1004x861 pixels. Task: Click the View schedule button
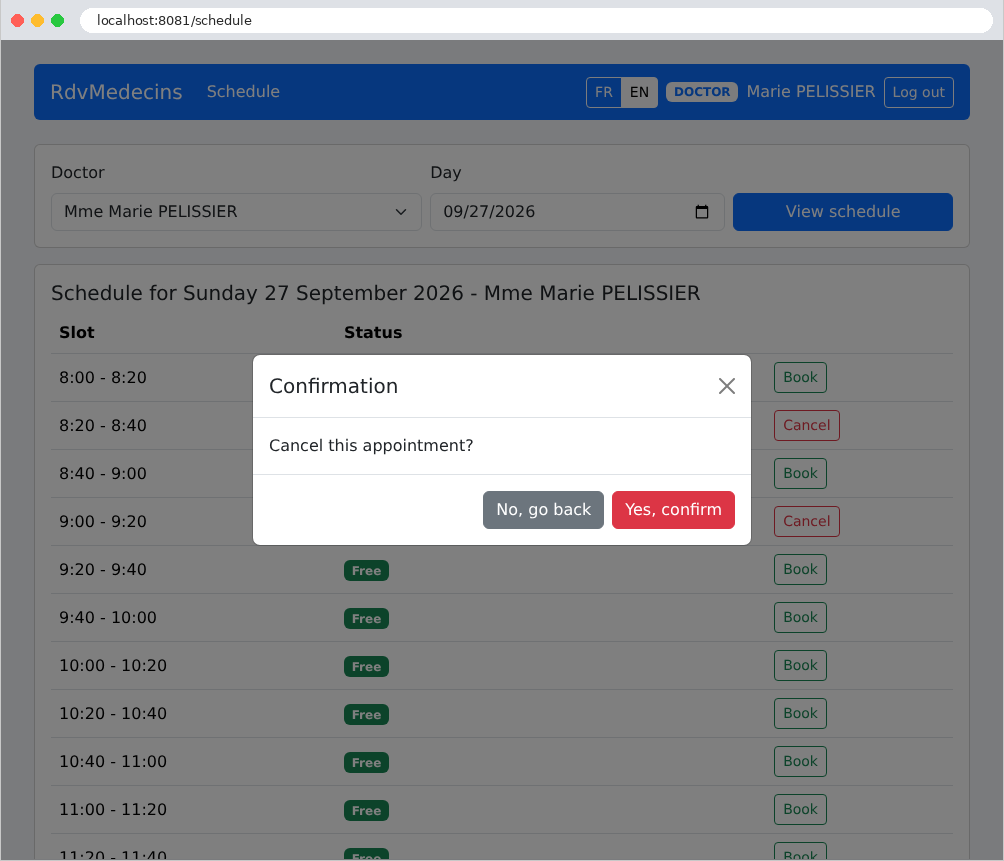843,212
